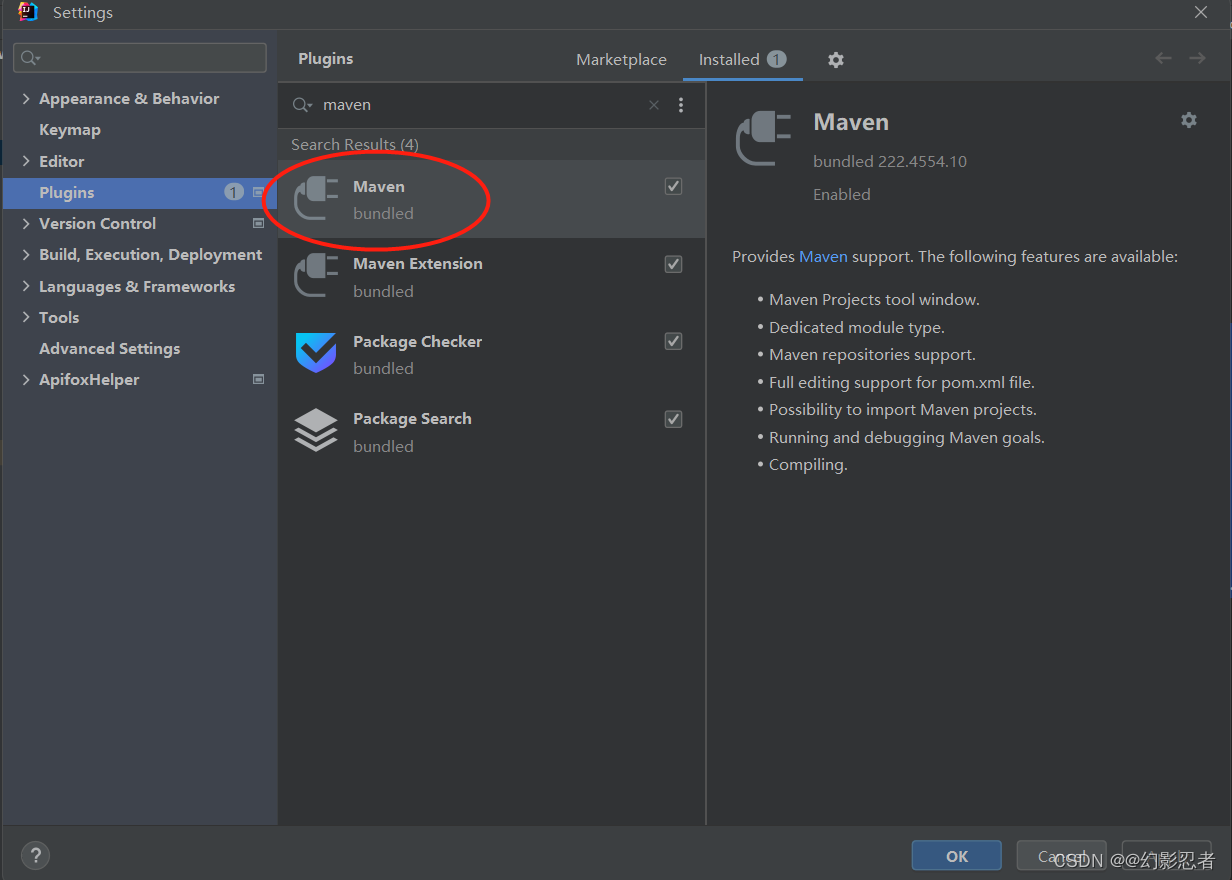Click project-level icon beside ApifoxHelper

pyautogui.click(x=259, y=379)
